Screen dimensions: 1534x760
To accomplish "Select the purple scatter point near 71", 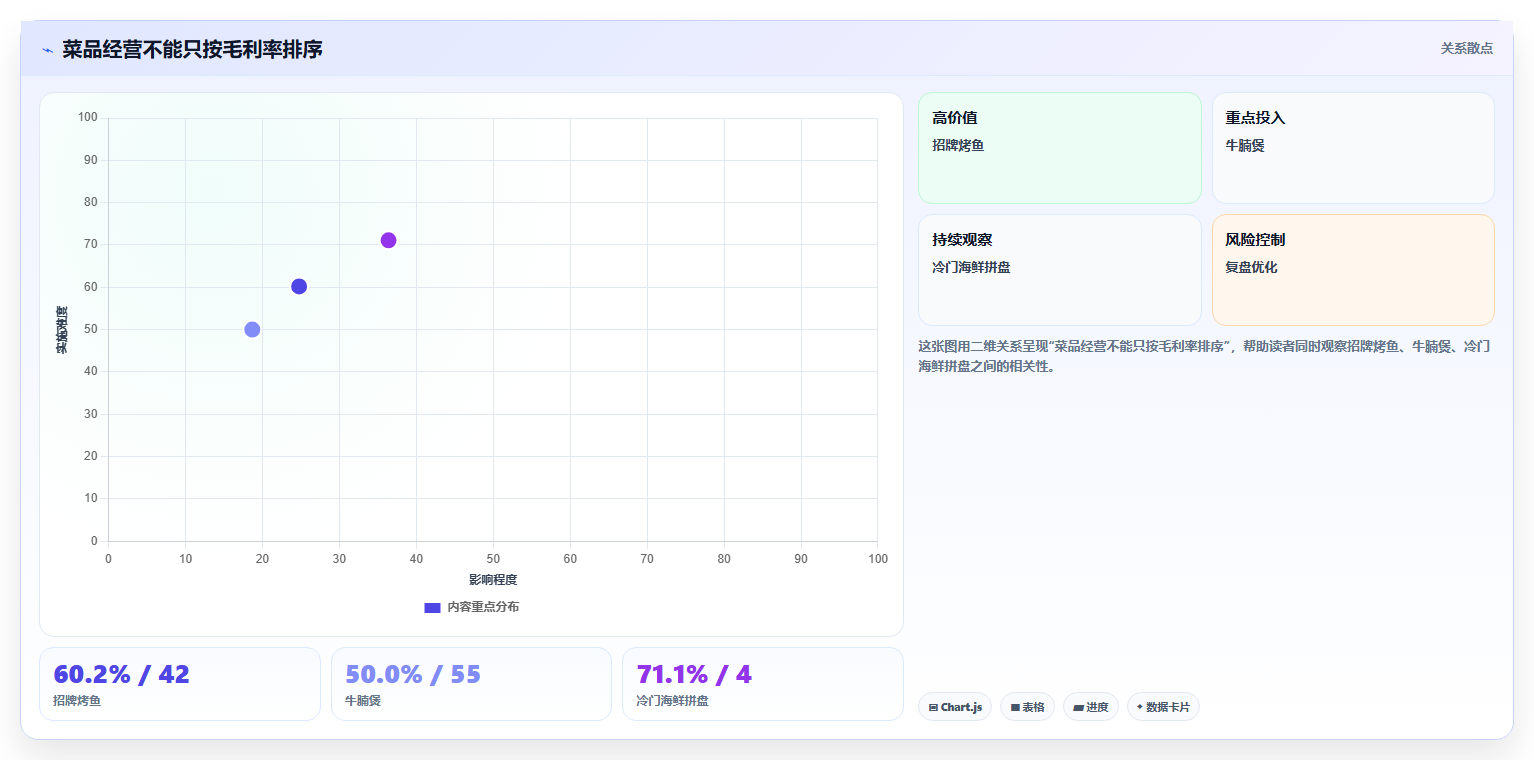I will click(x=388, y=240).
